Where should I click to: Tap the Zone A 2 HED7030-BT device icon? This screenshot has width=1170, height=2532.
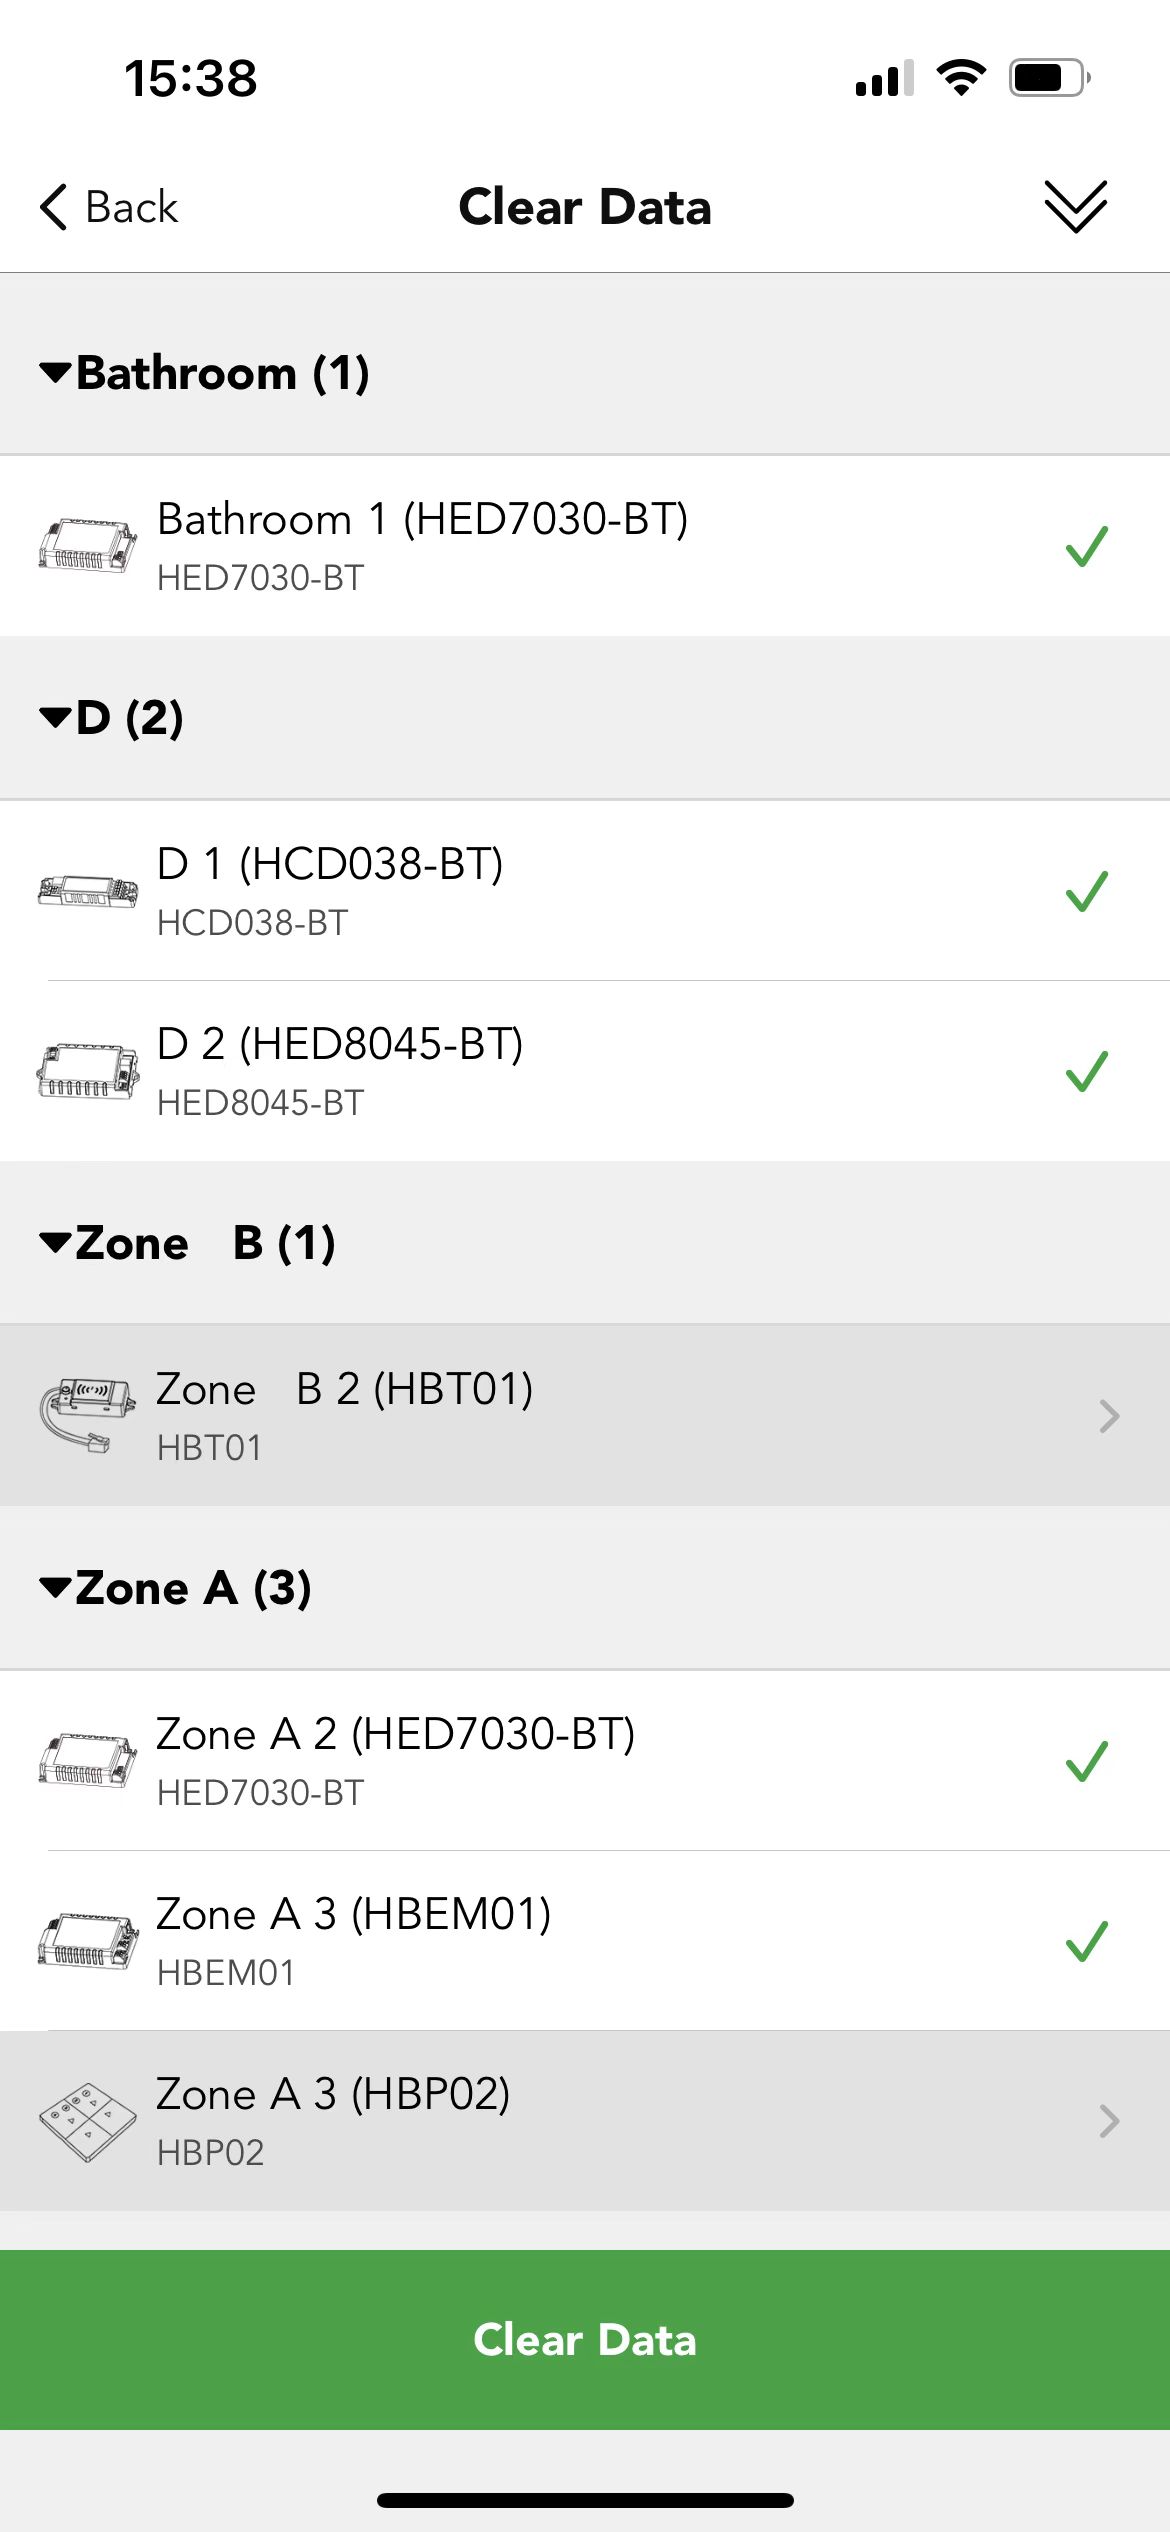point(88,1761)
